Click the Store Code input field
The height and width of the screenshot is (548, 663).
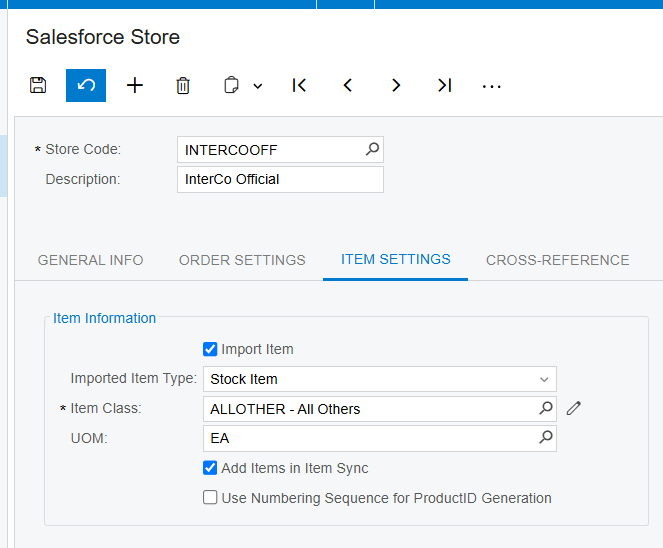(x=280, y=149)
